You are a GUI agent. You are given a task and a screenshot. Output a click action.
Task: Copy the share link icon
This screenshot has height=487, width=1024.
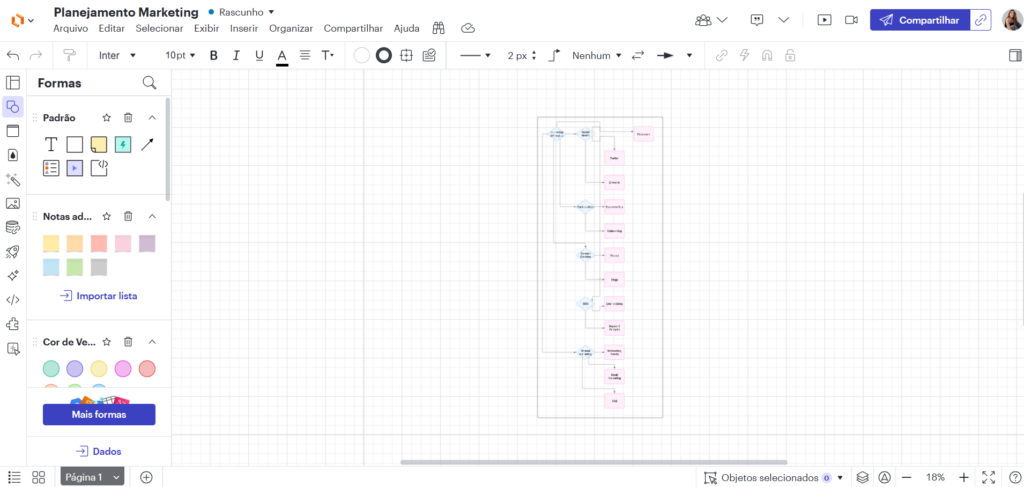point(980,20)
